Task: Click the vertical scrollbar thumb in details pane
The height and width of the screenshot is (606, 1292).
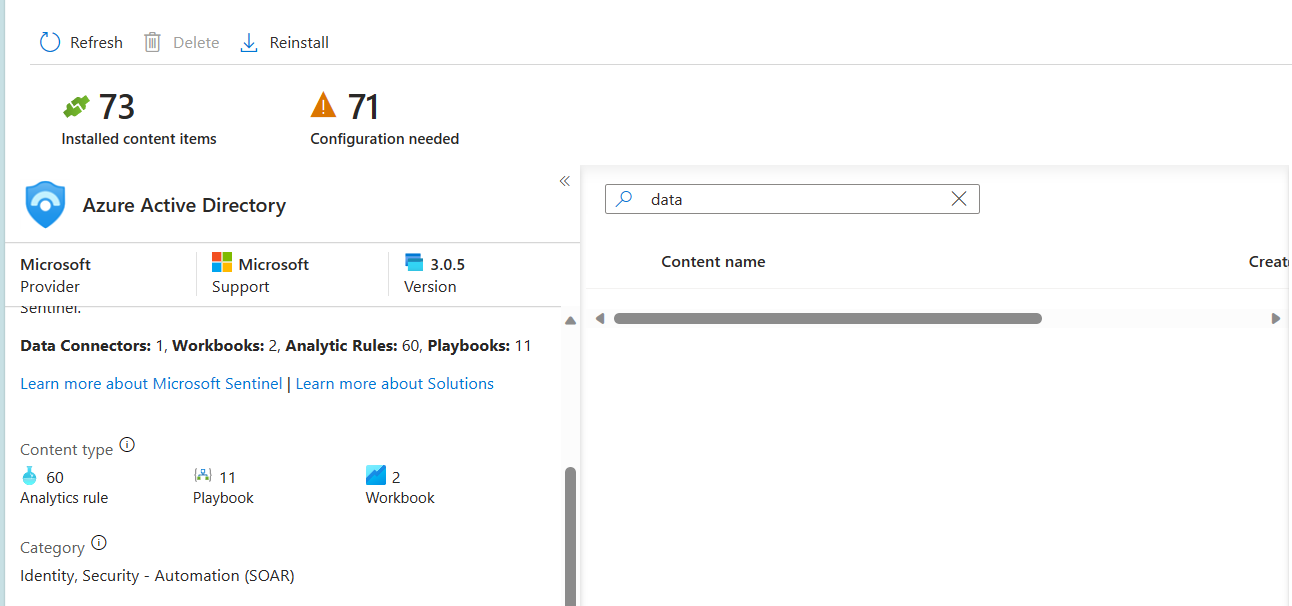Action: click(x=571, y=535)
